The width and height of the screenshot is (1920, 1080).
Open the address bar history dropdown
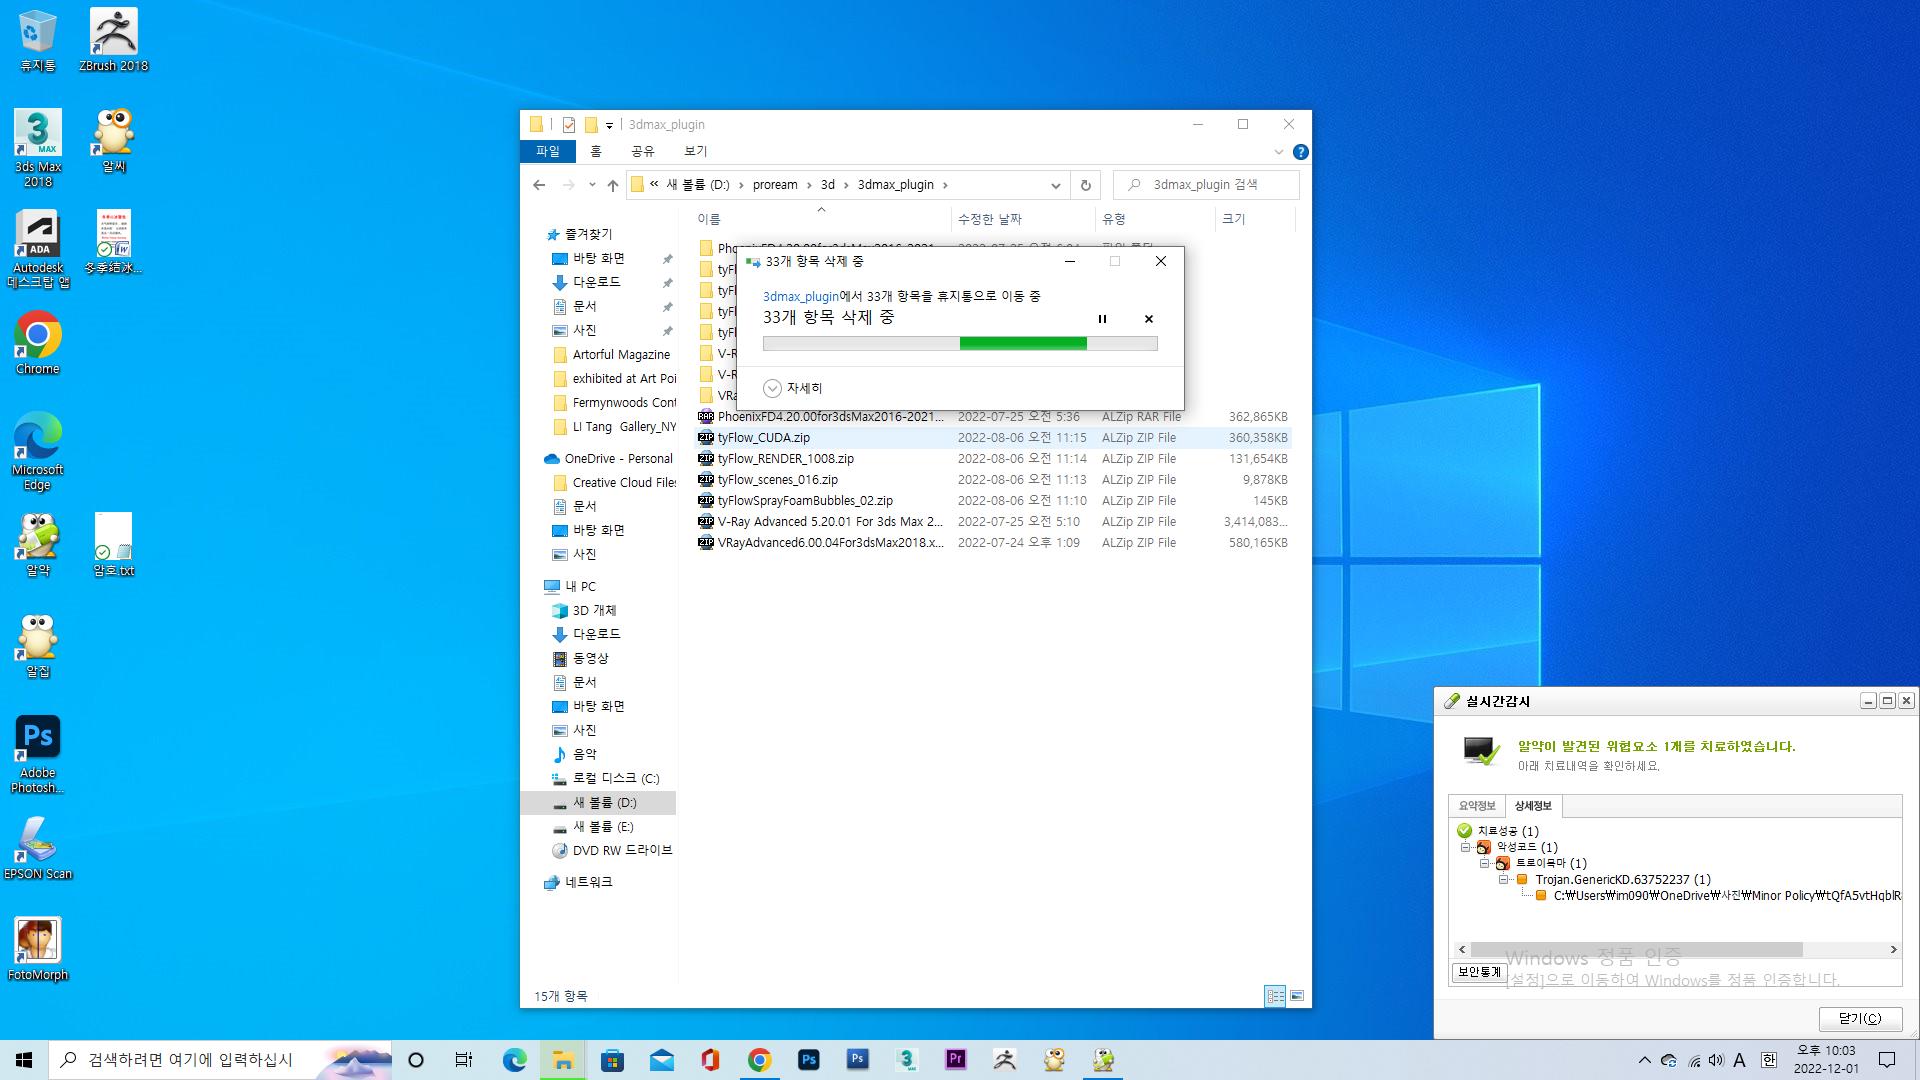1055,185
